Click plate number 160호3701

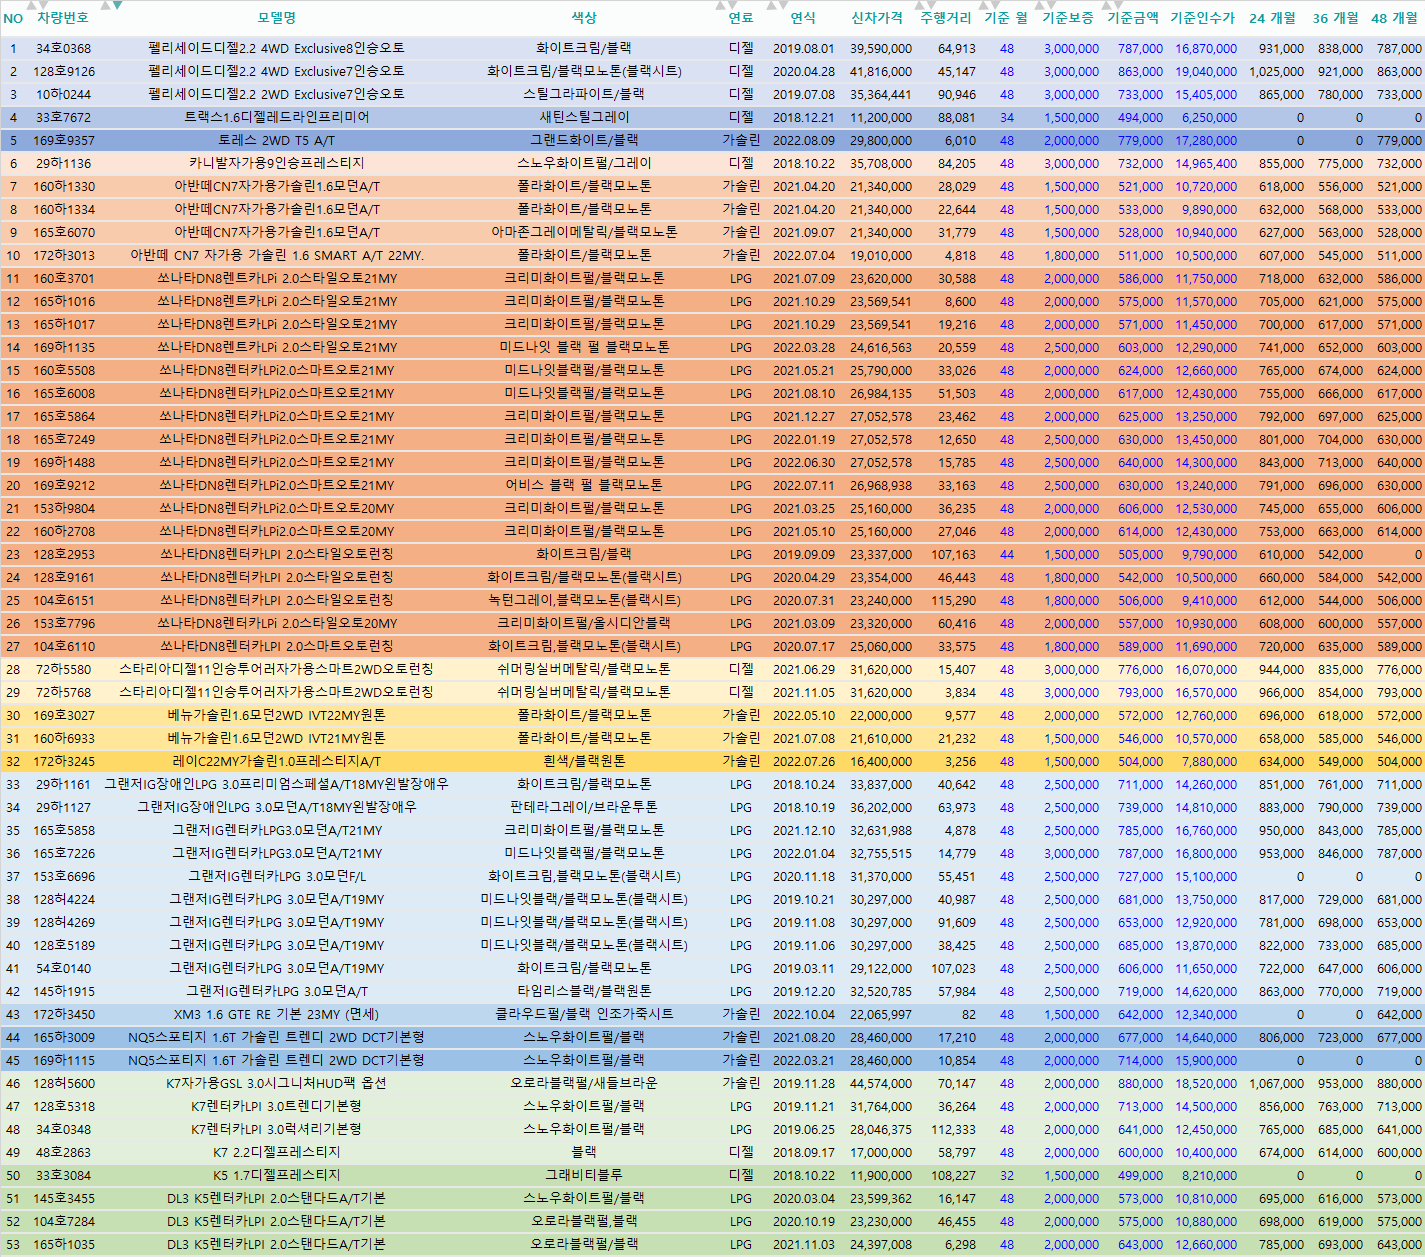click(64, 278)
